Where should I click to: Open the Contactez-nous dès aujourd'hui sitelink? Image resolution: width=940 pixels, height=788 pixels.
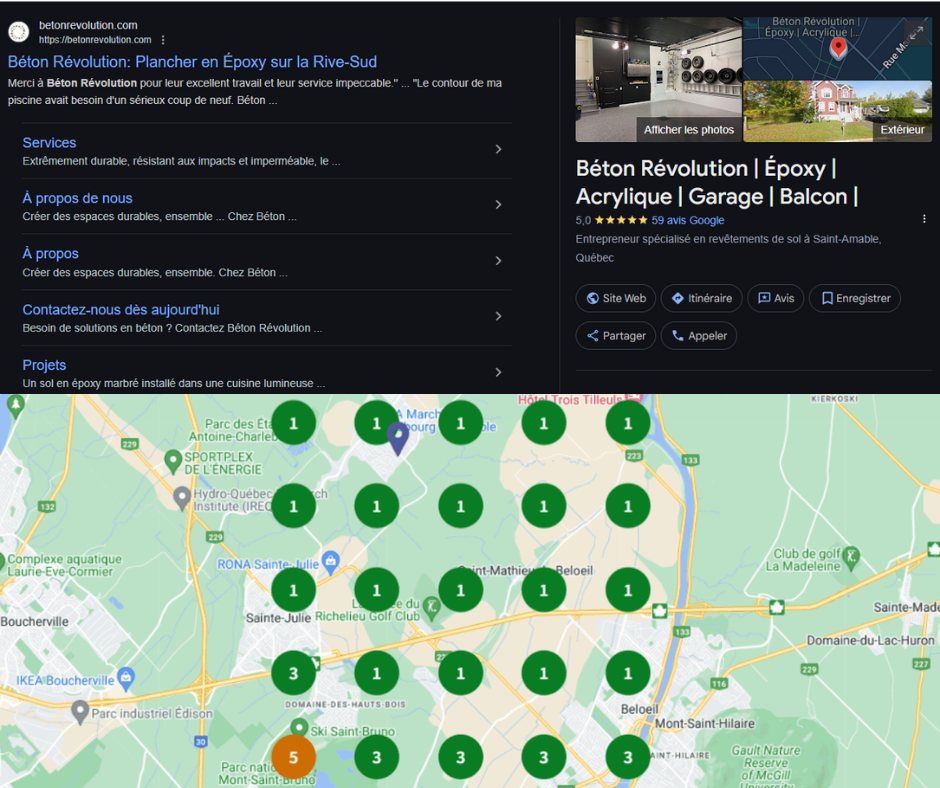[x=121, y=309]
